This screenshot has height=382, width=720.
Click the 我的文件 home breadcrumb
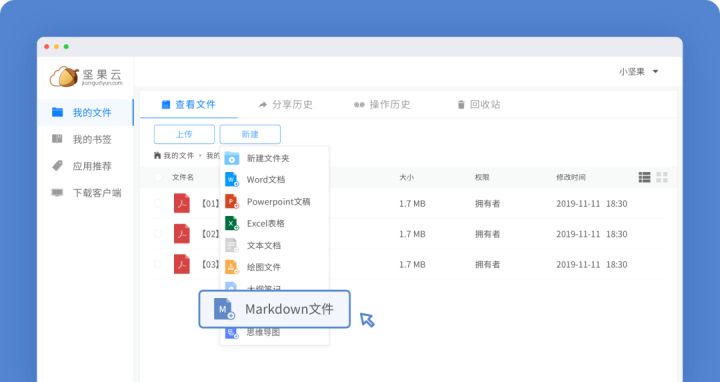point(174,156)
